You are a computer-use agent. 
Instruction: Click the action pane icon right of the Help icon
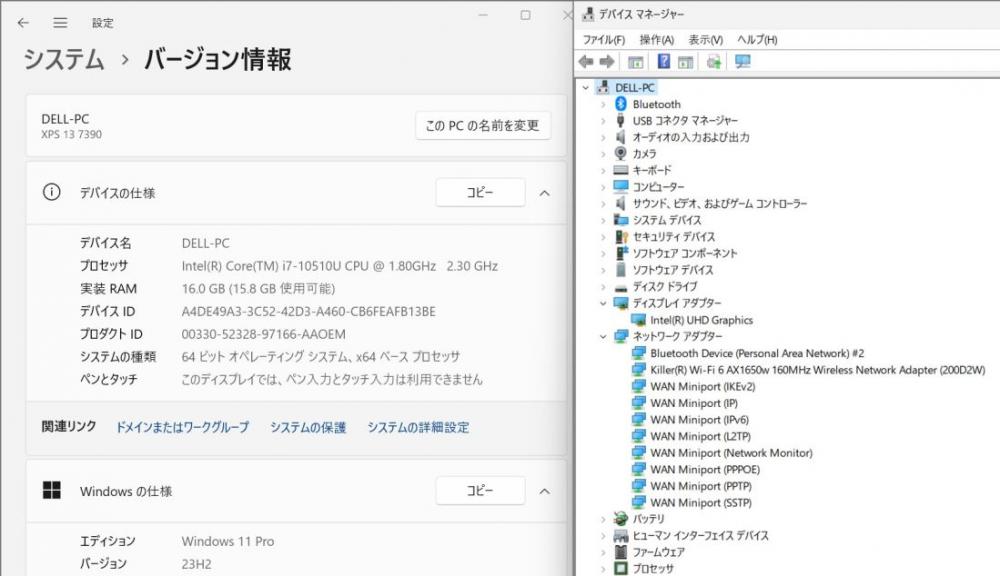686,62
